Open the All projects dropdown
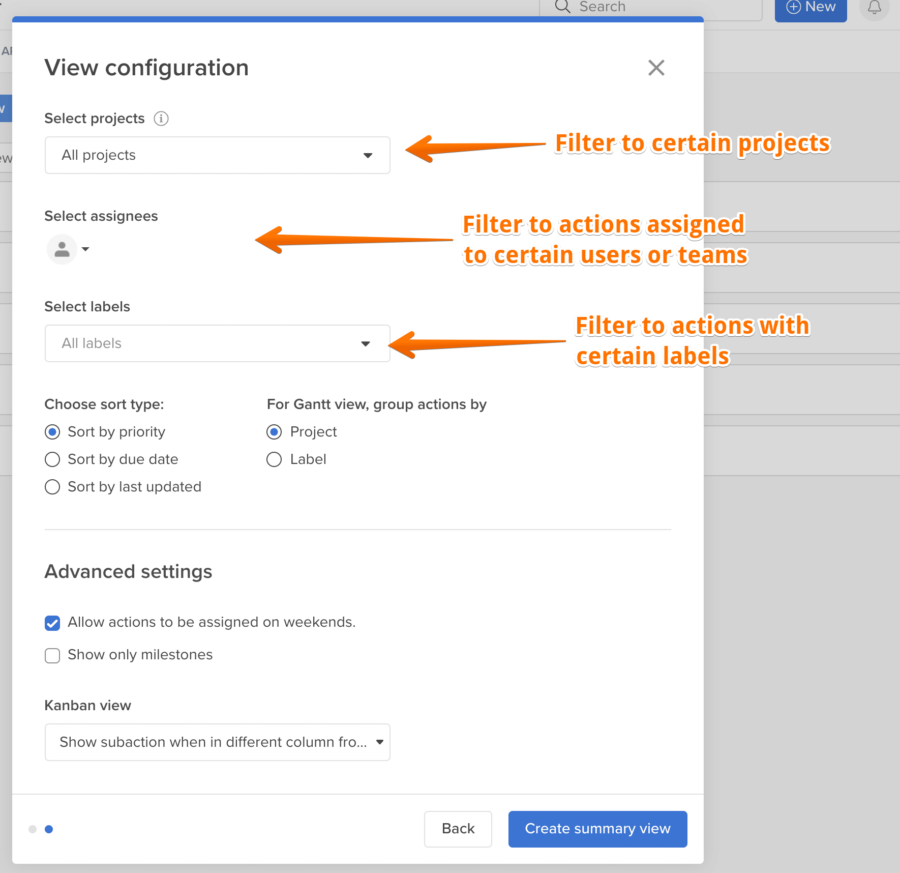900x873 pixels. [x=218, y=155]
